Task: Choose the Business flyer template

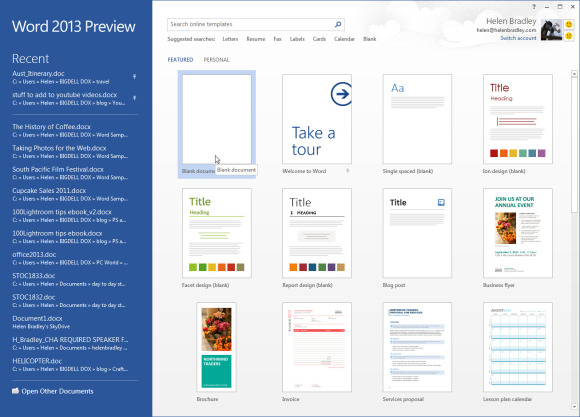Action: pos(518,233)
